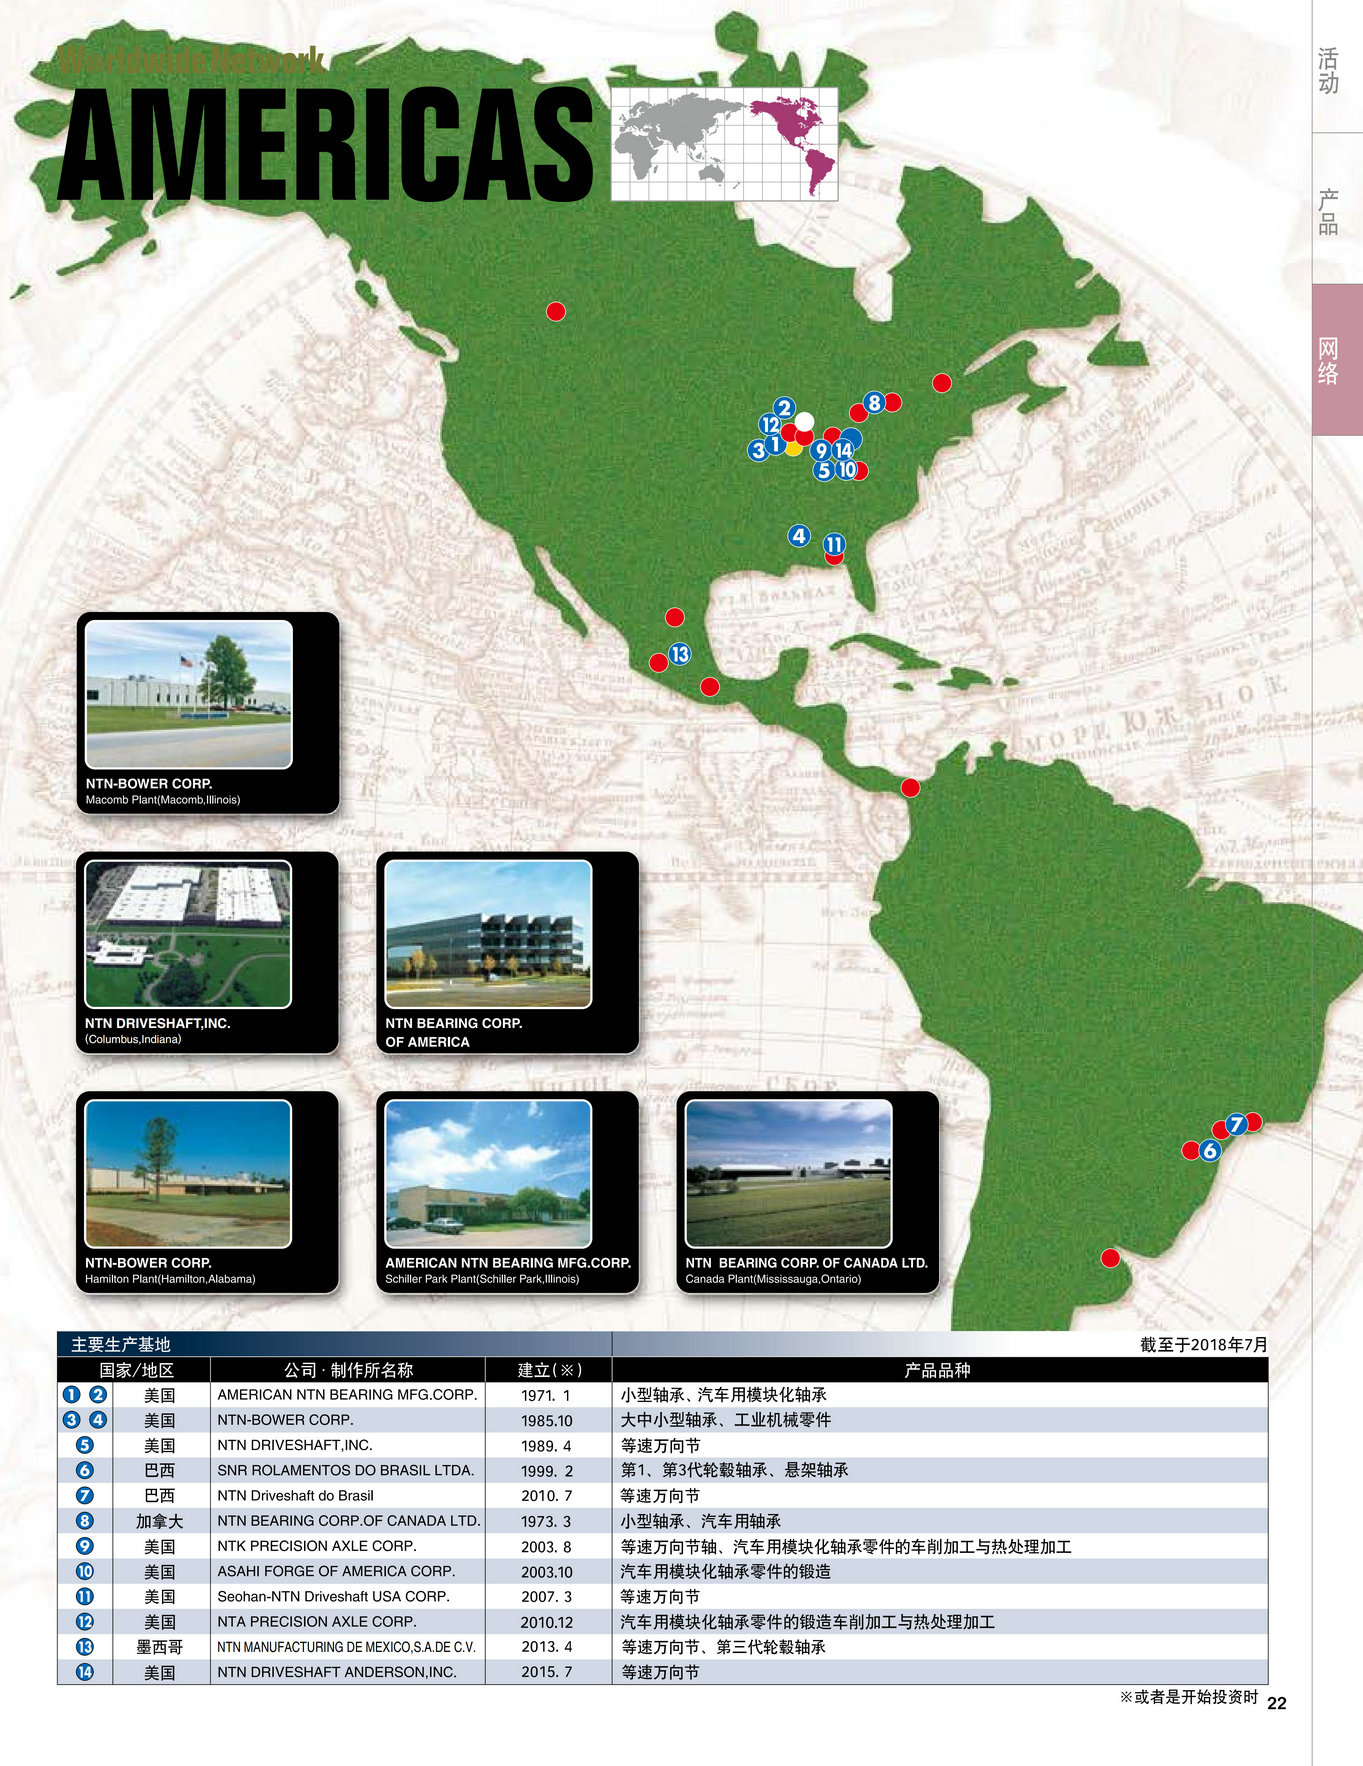
Task: Click the white dot beside marker 2
Action: (x=804, y=421)
